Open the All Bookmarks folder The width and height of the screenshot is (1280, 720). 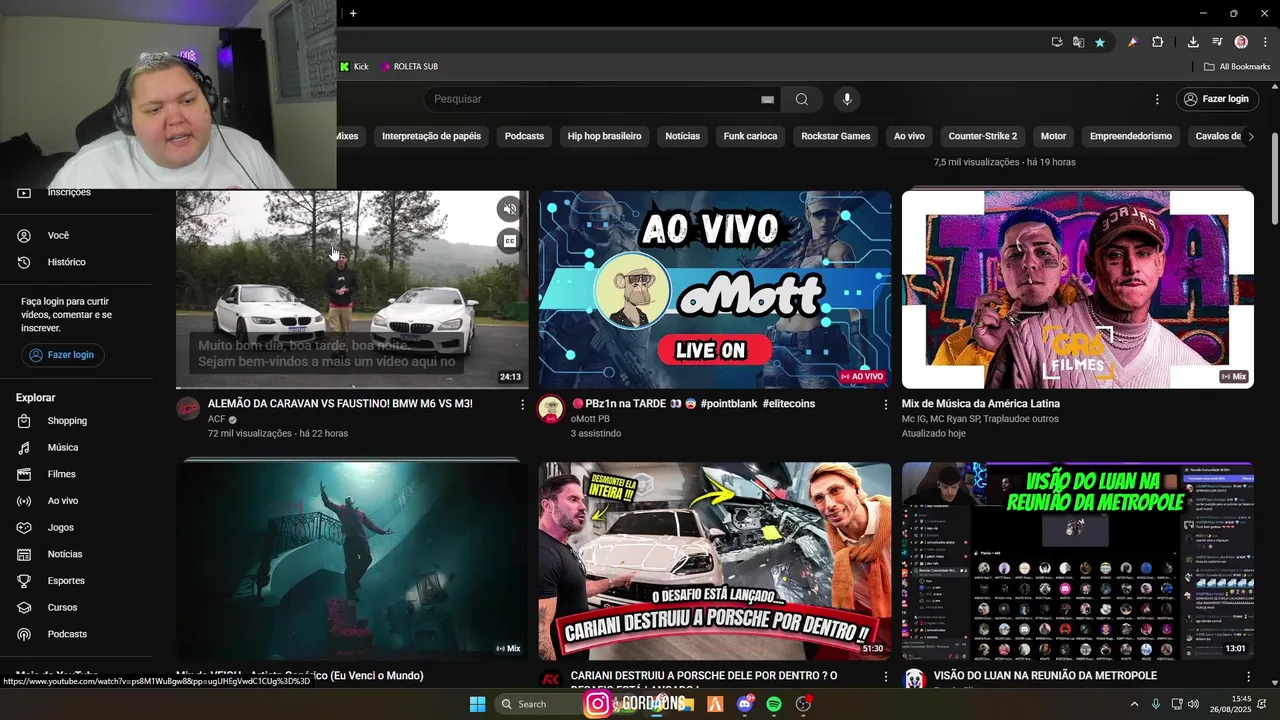(1236, 67)
